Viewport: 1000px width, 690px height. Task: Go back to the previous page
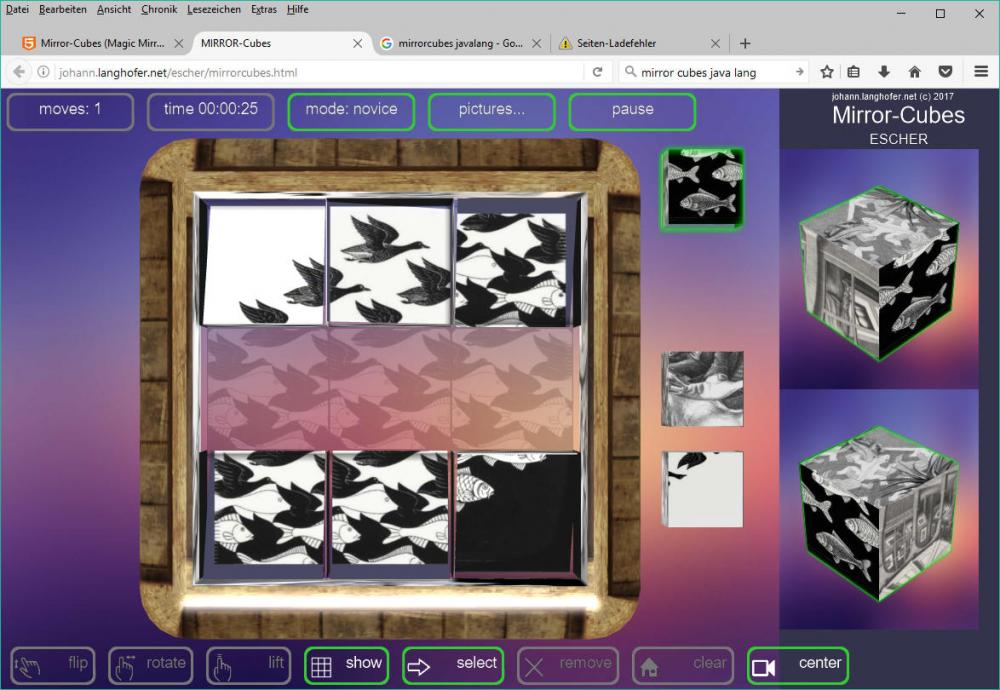tap(18, 72)
